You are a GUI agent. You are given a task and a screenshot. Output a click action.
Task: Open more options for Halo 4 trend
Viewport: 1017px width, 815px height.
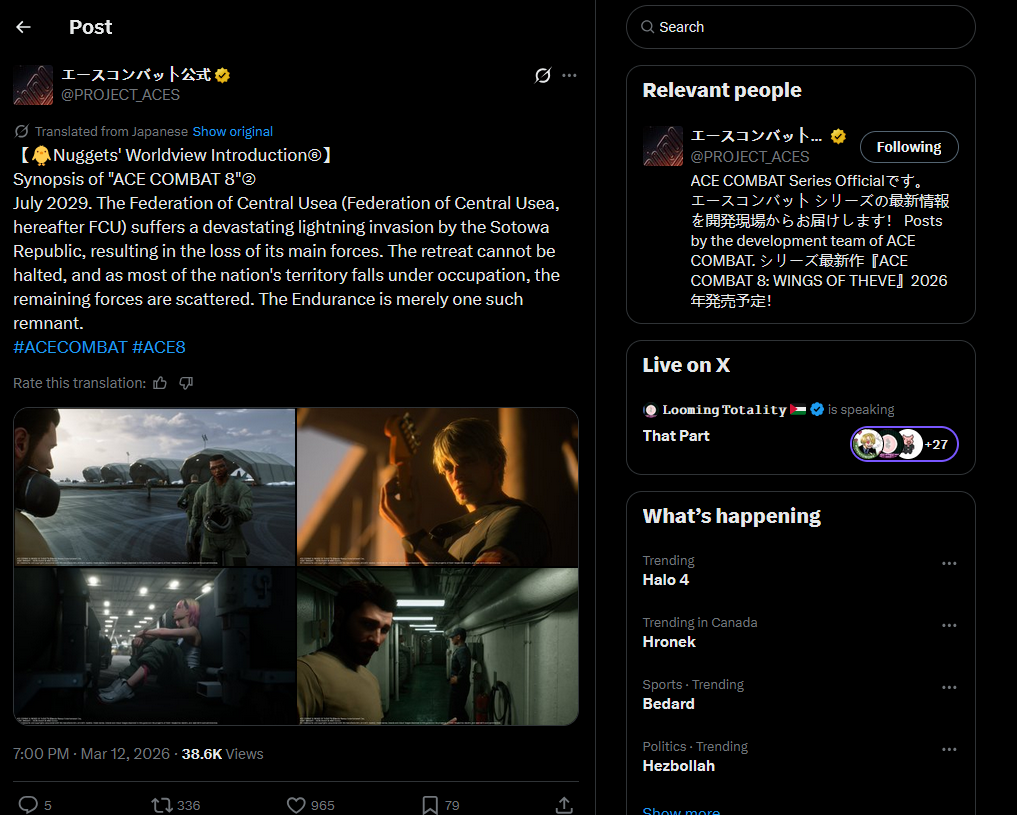(x=949, y=563)
